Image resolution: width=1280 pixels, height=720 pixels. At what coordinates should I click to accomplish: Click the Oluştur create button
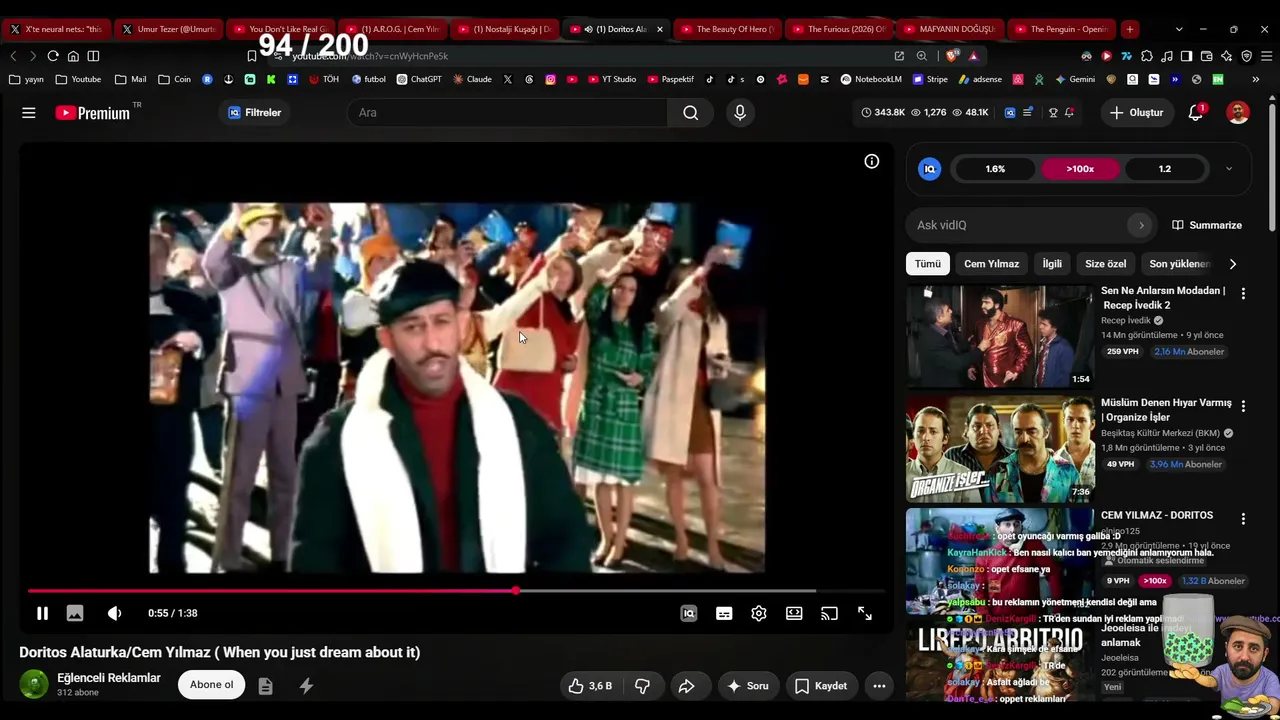coord(1136,113)
